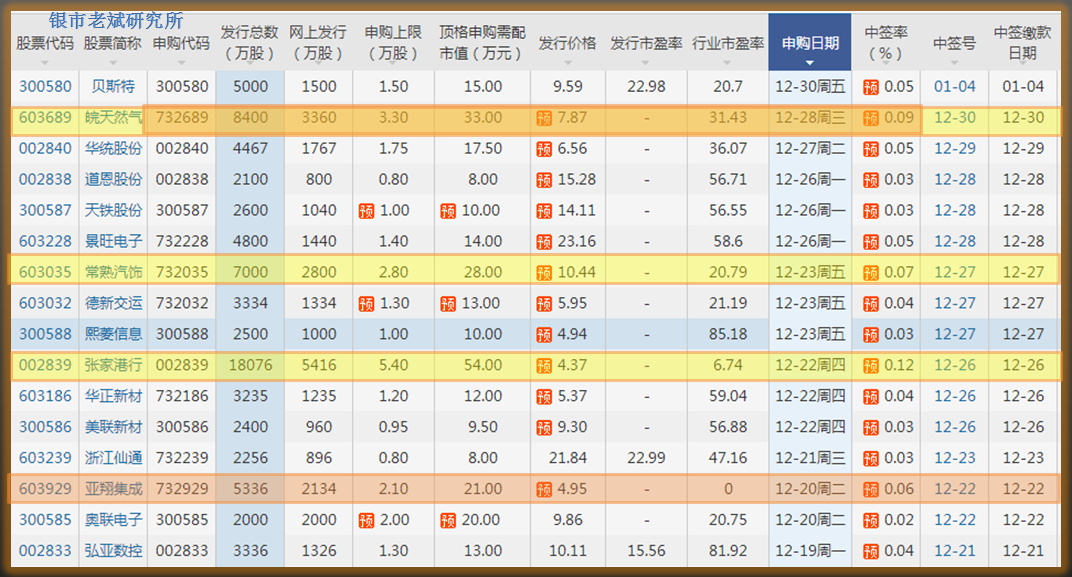This screenshot has height=577, width=1072.
Task: Open stock name link 贝斯特
Action: click(113, 87)
